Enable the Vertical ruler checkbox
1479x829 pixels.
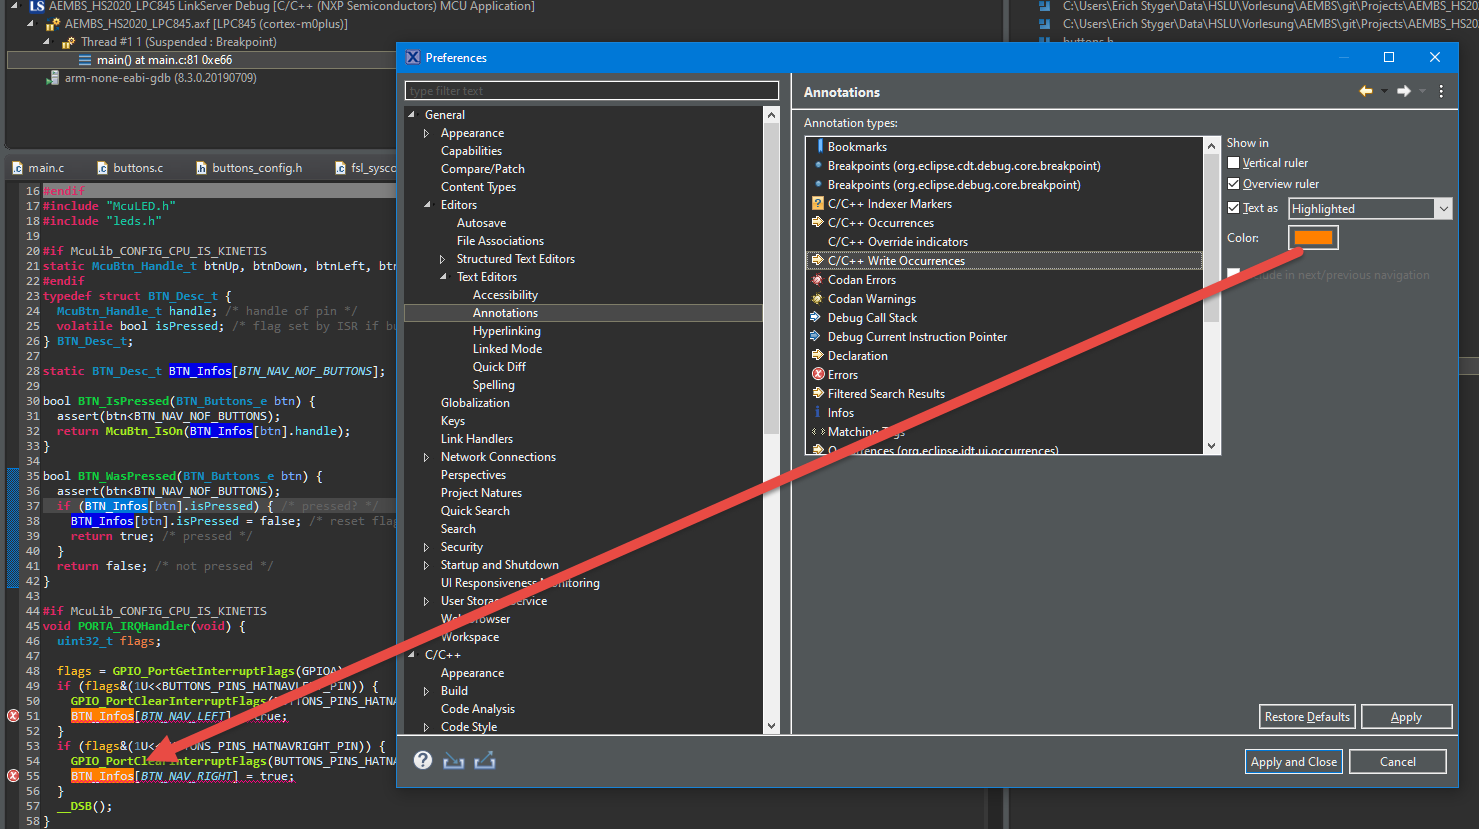pos(1234,163)
